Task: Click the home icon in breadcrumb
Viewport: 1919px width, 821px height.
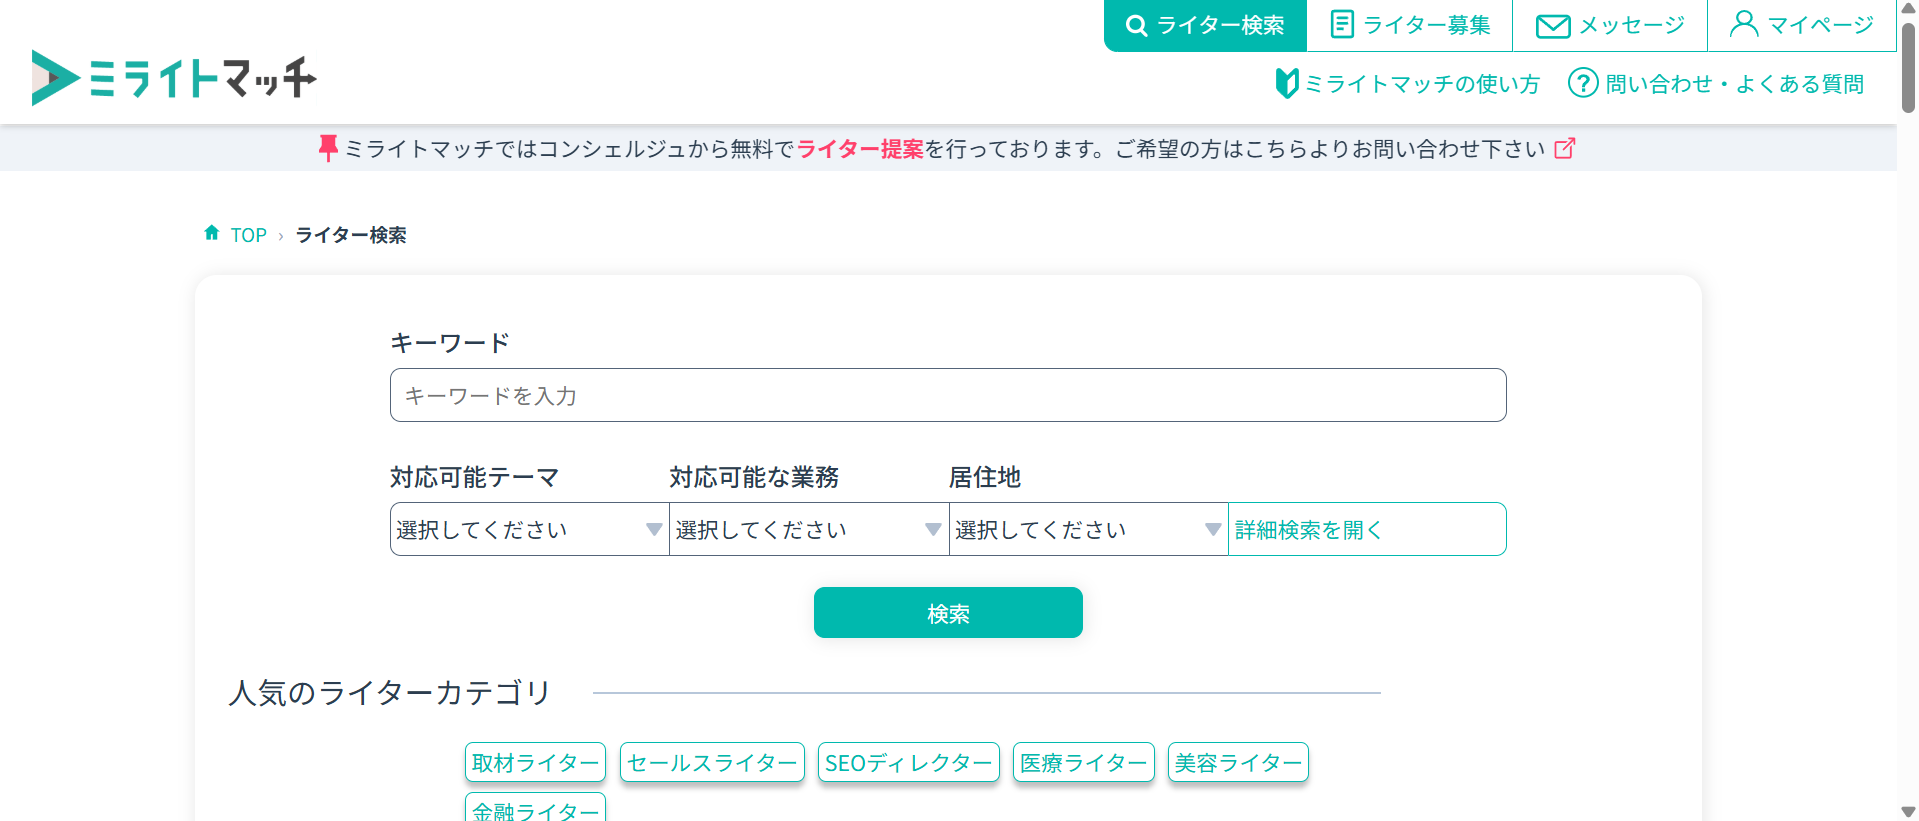Action: pos(212,234)
